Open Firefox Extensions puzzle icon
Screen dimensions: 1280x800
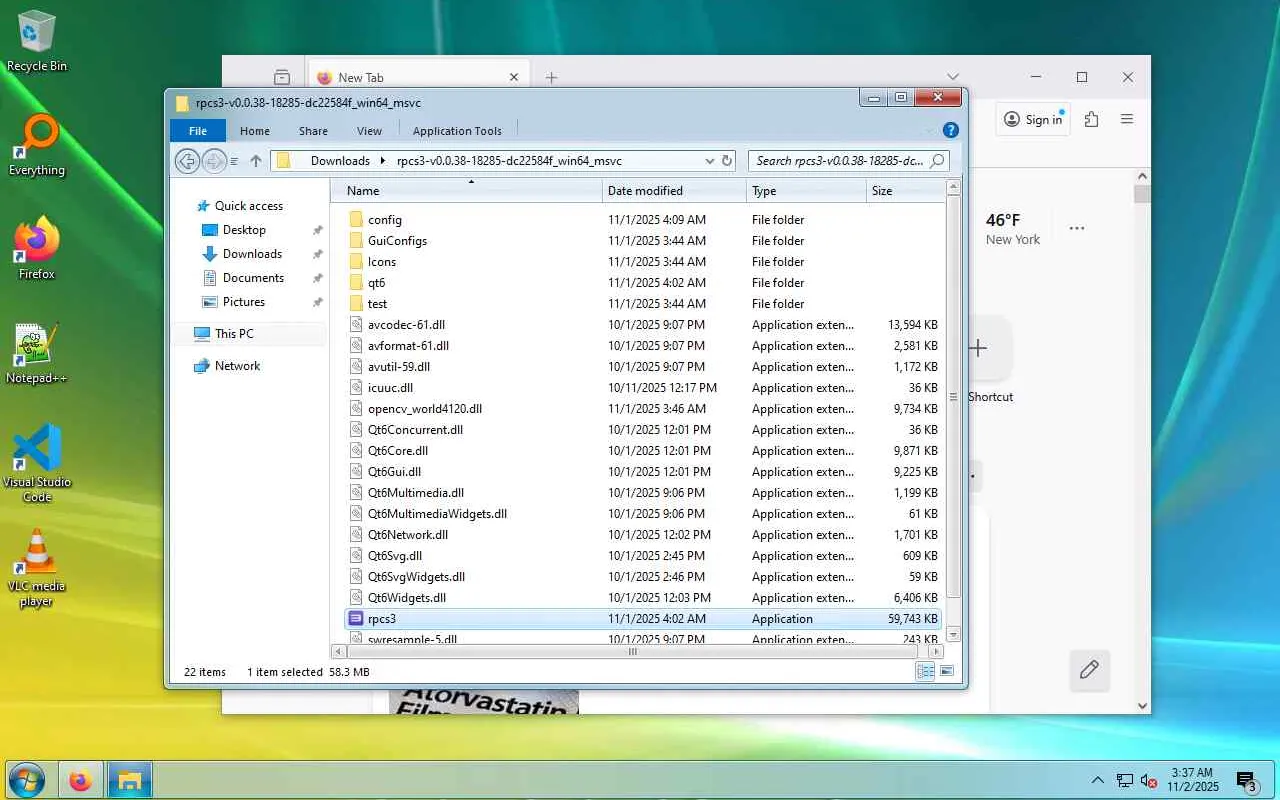point(1091,119)
